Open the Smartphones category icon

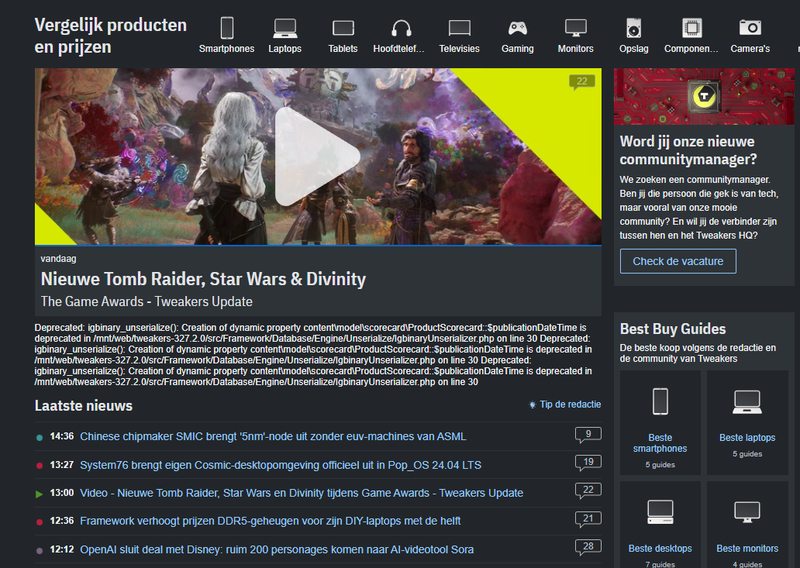coord(227,28)
